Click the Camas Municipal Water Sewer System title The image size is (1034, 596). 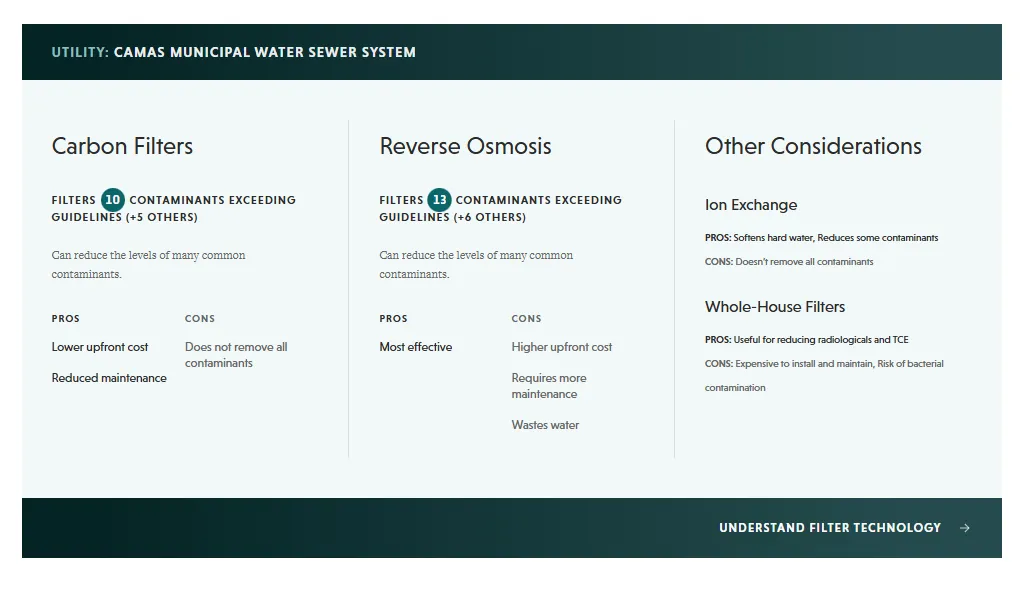pos(264,52)
